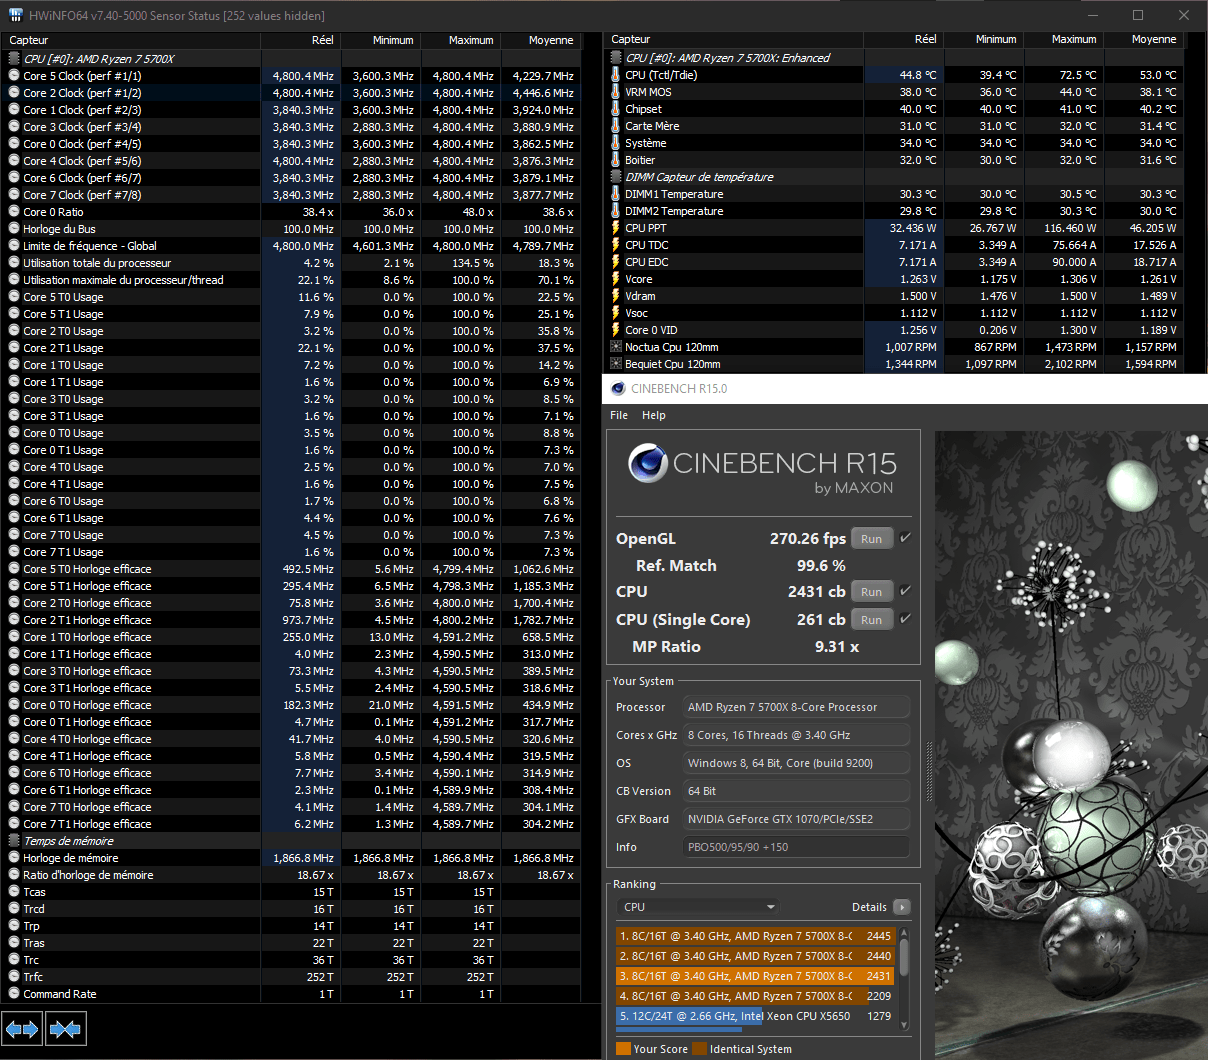1208x1060 pixels.
Task: Click the orange Your Score legend swatch
Action: coord(623,1049)
